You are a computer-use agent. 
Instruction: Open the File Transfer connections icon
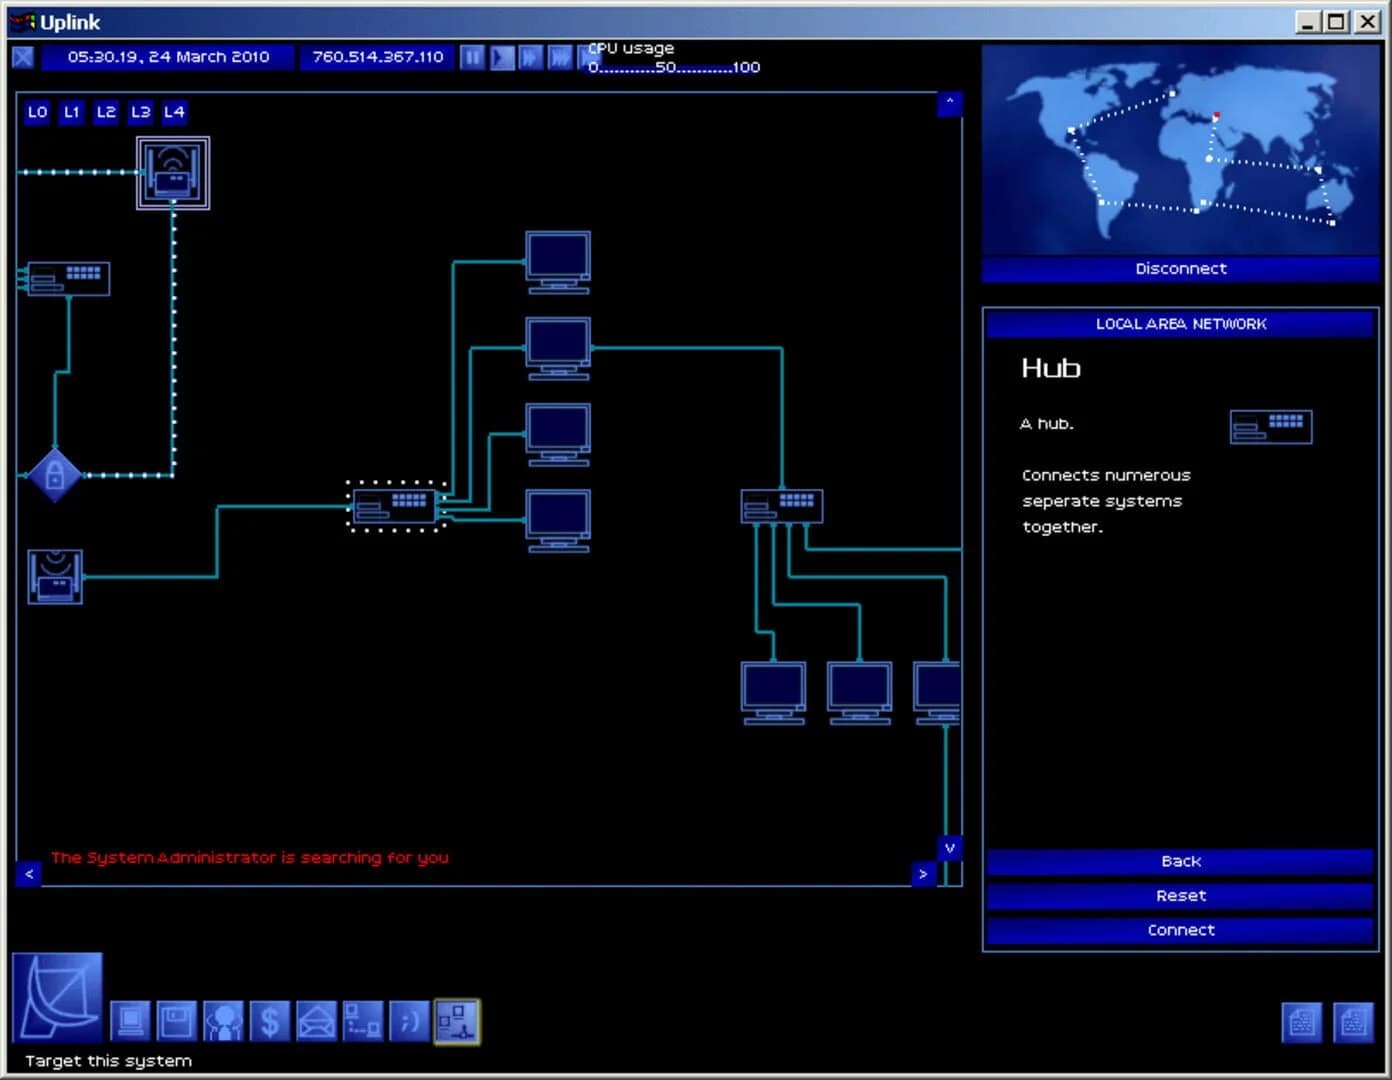[x=362, y=1020]
